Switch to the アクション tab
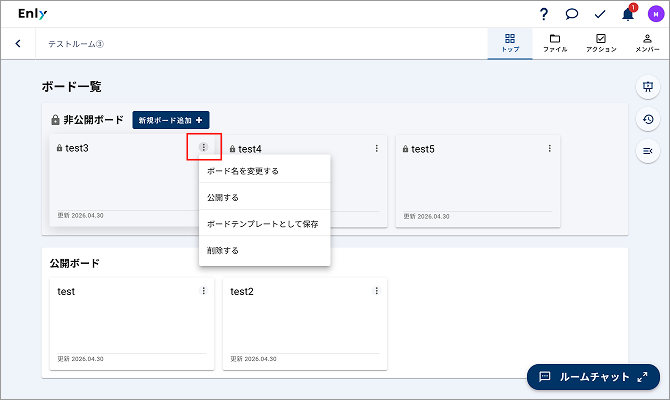Screen dimensions: 670x400 coord(601,43)
